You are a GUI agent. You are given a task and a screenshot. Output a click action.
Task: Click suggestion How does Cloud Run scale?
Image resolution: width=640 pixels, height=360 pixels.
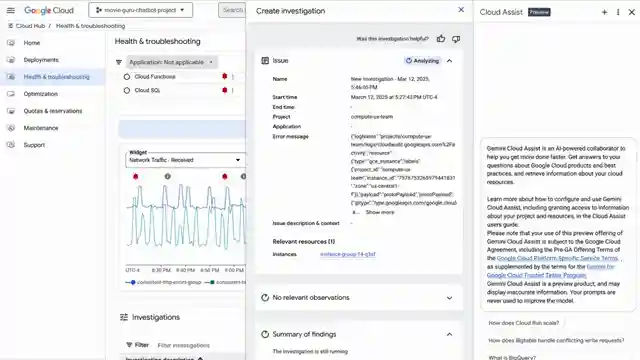(x=524, y=323)
